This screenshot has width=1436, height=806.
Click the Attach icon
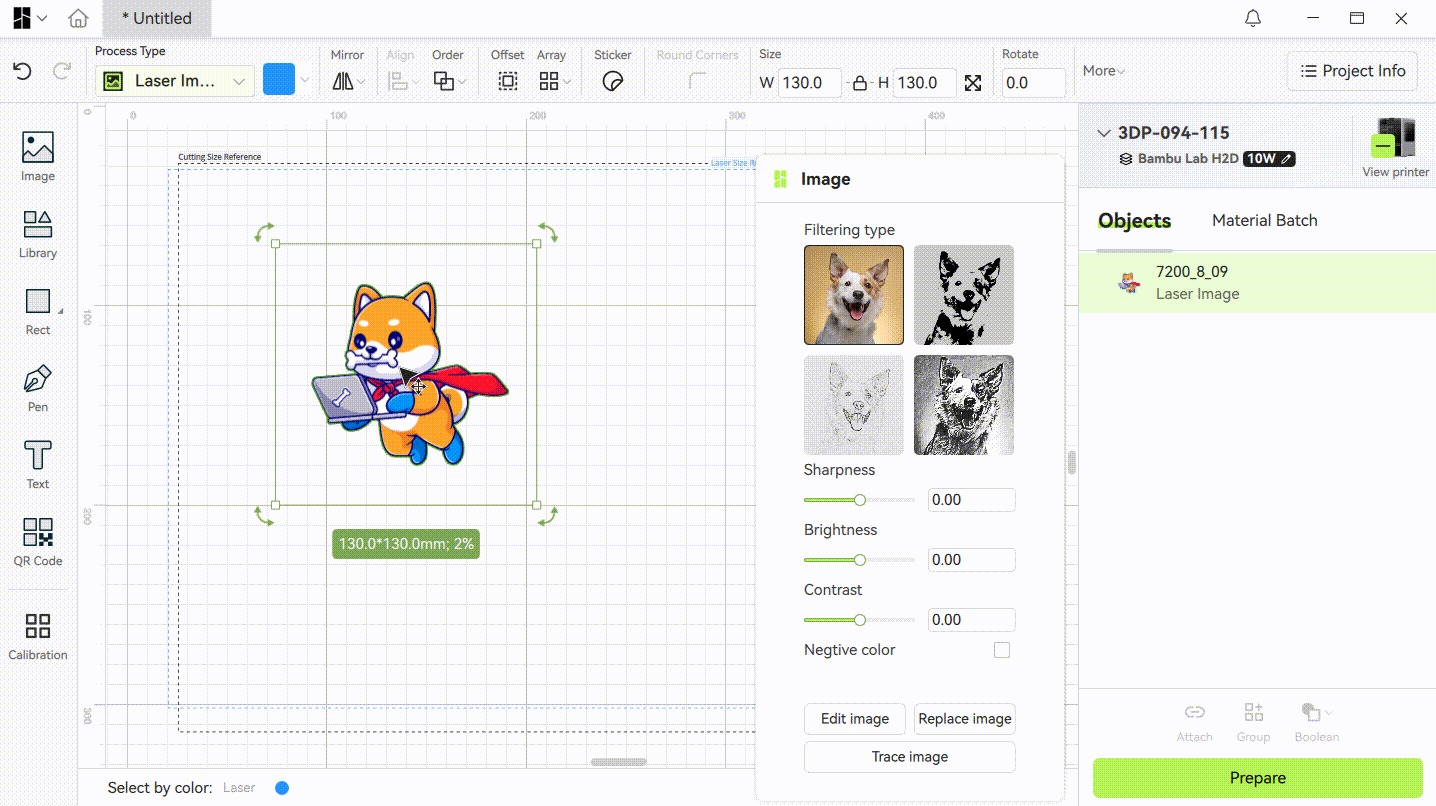click(x=1194, y=712)
